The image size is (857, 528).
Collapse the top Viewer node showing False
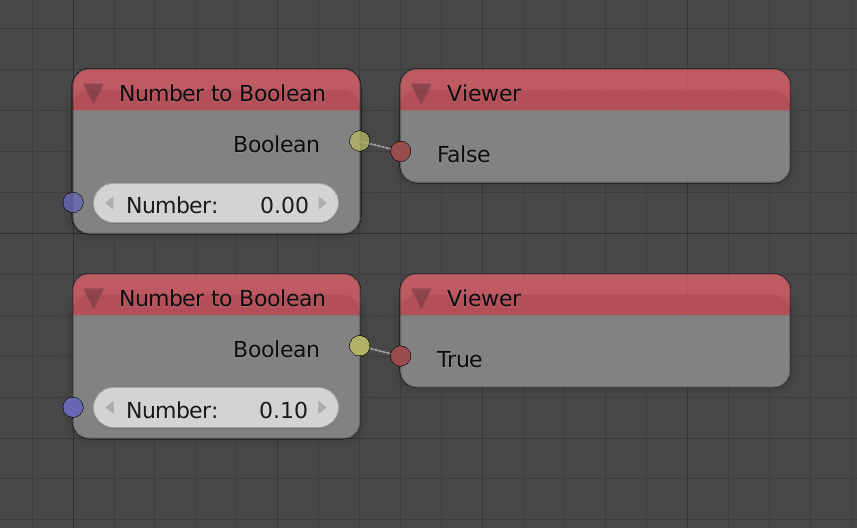click(421, 93)
